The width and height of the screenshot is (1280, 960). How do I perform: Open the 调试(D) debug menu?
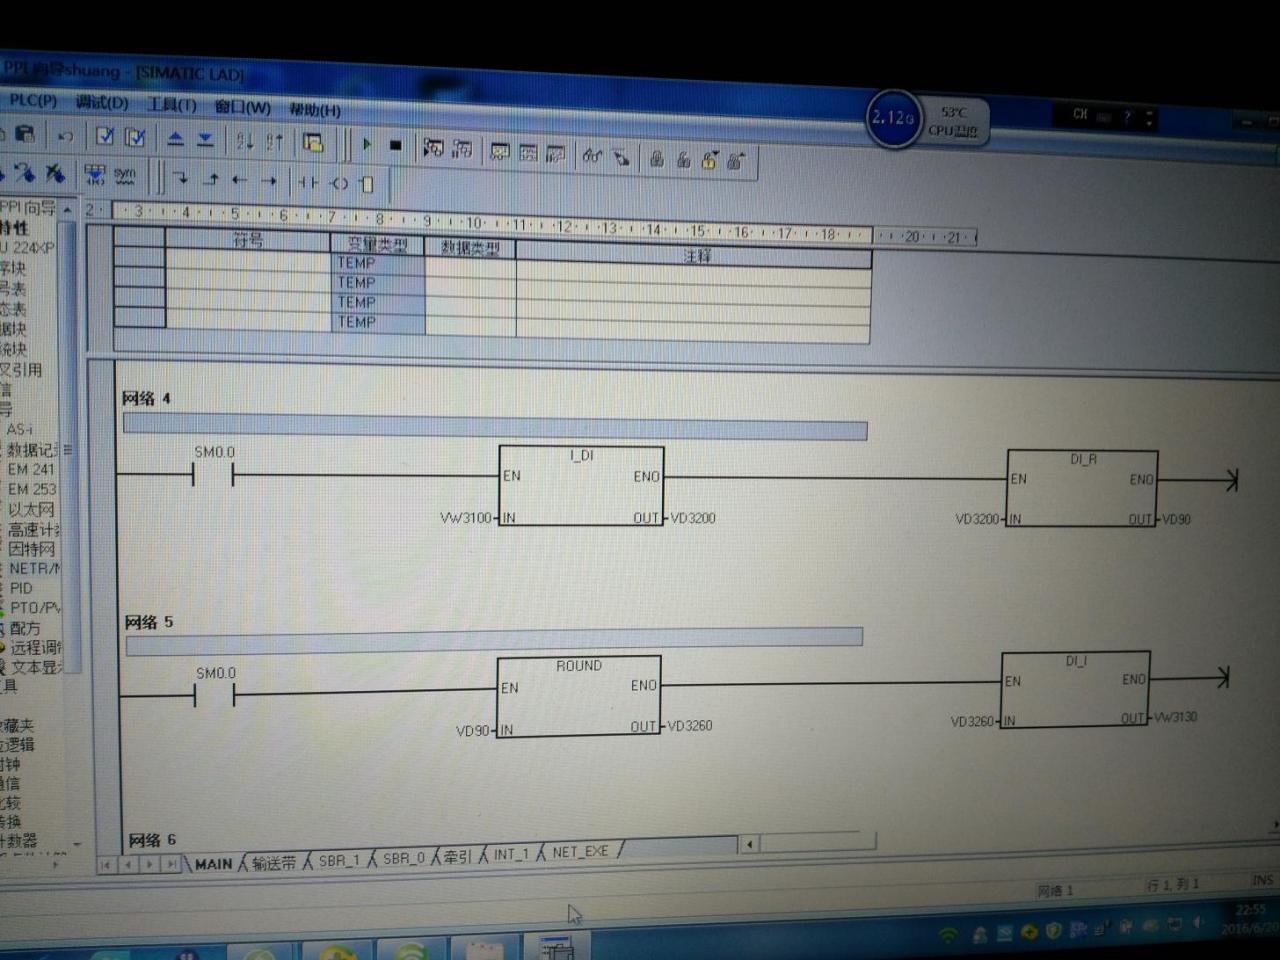coord(102,102)
